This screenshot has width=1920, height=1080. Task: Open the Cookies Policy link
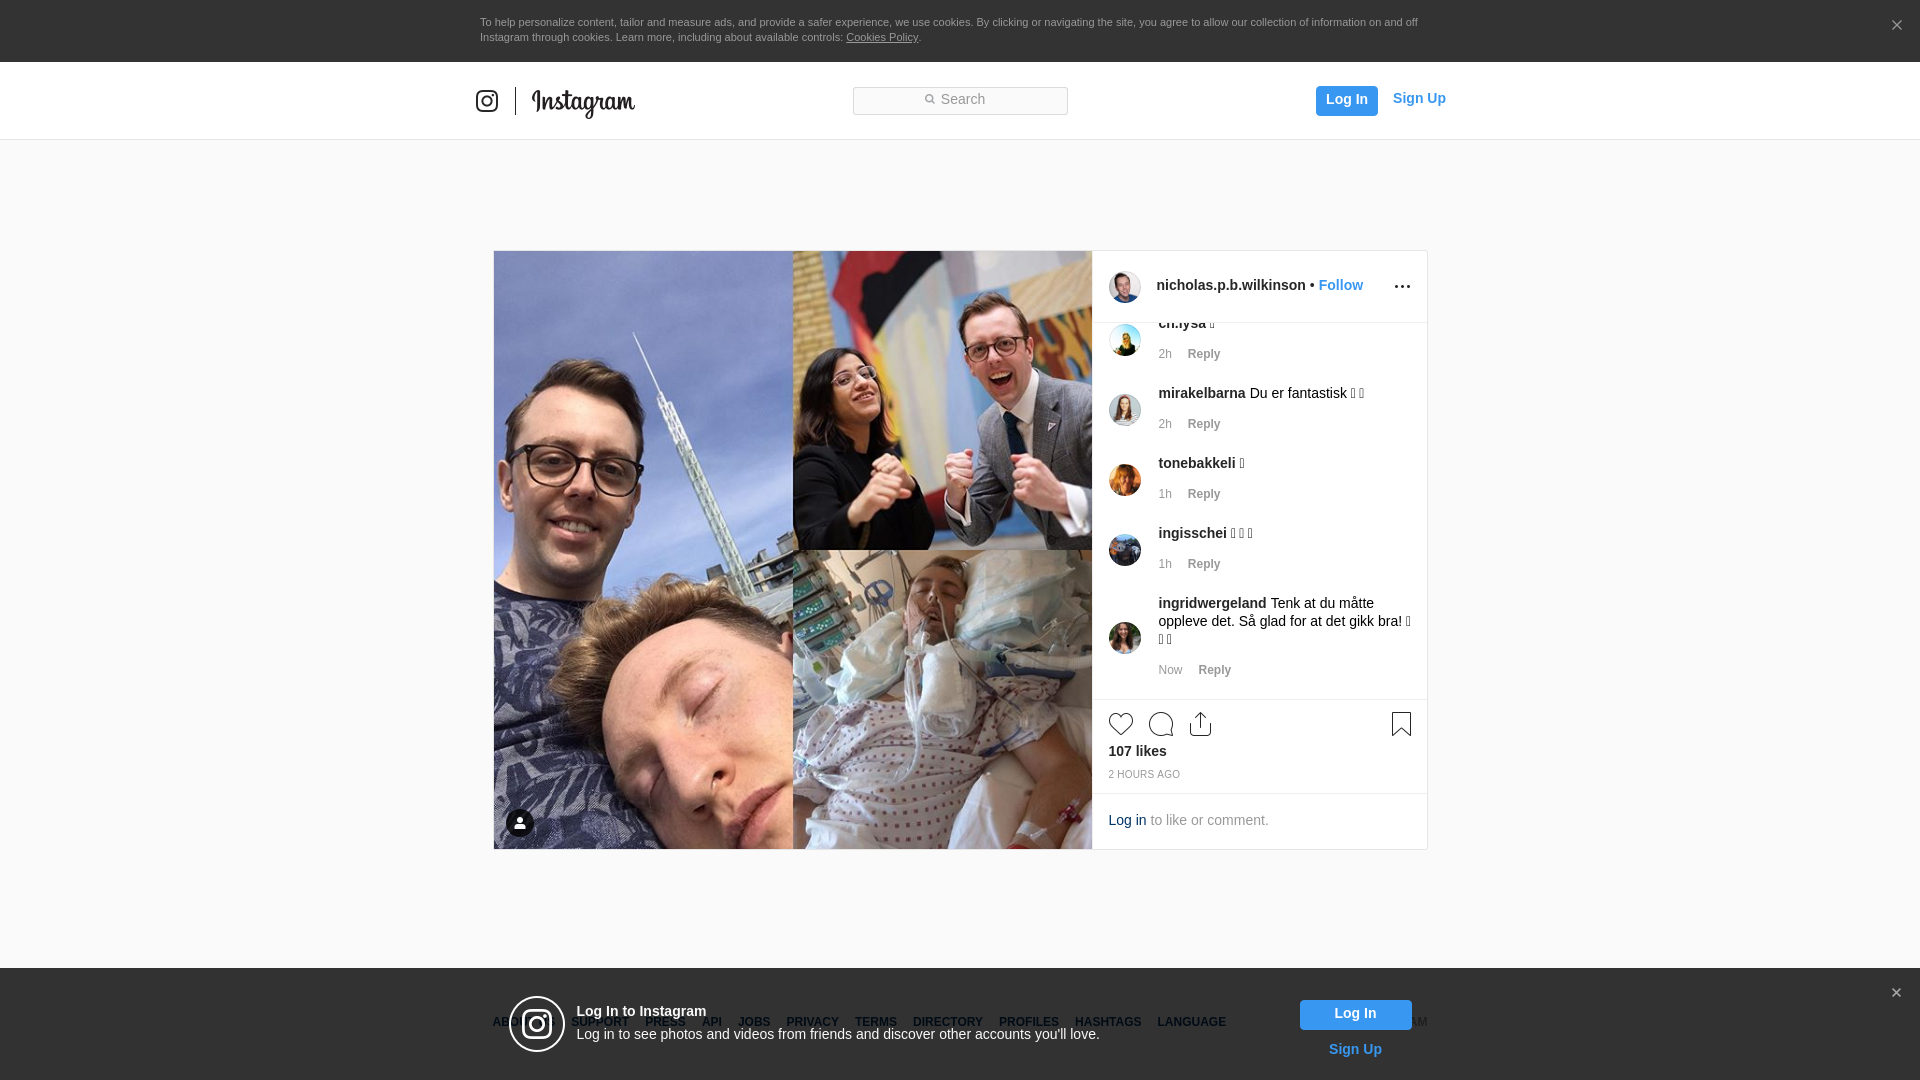[882, 37]
